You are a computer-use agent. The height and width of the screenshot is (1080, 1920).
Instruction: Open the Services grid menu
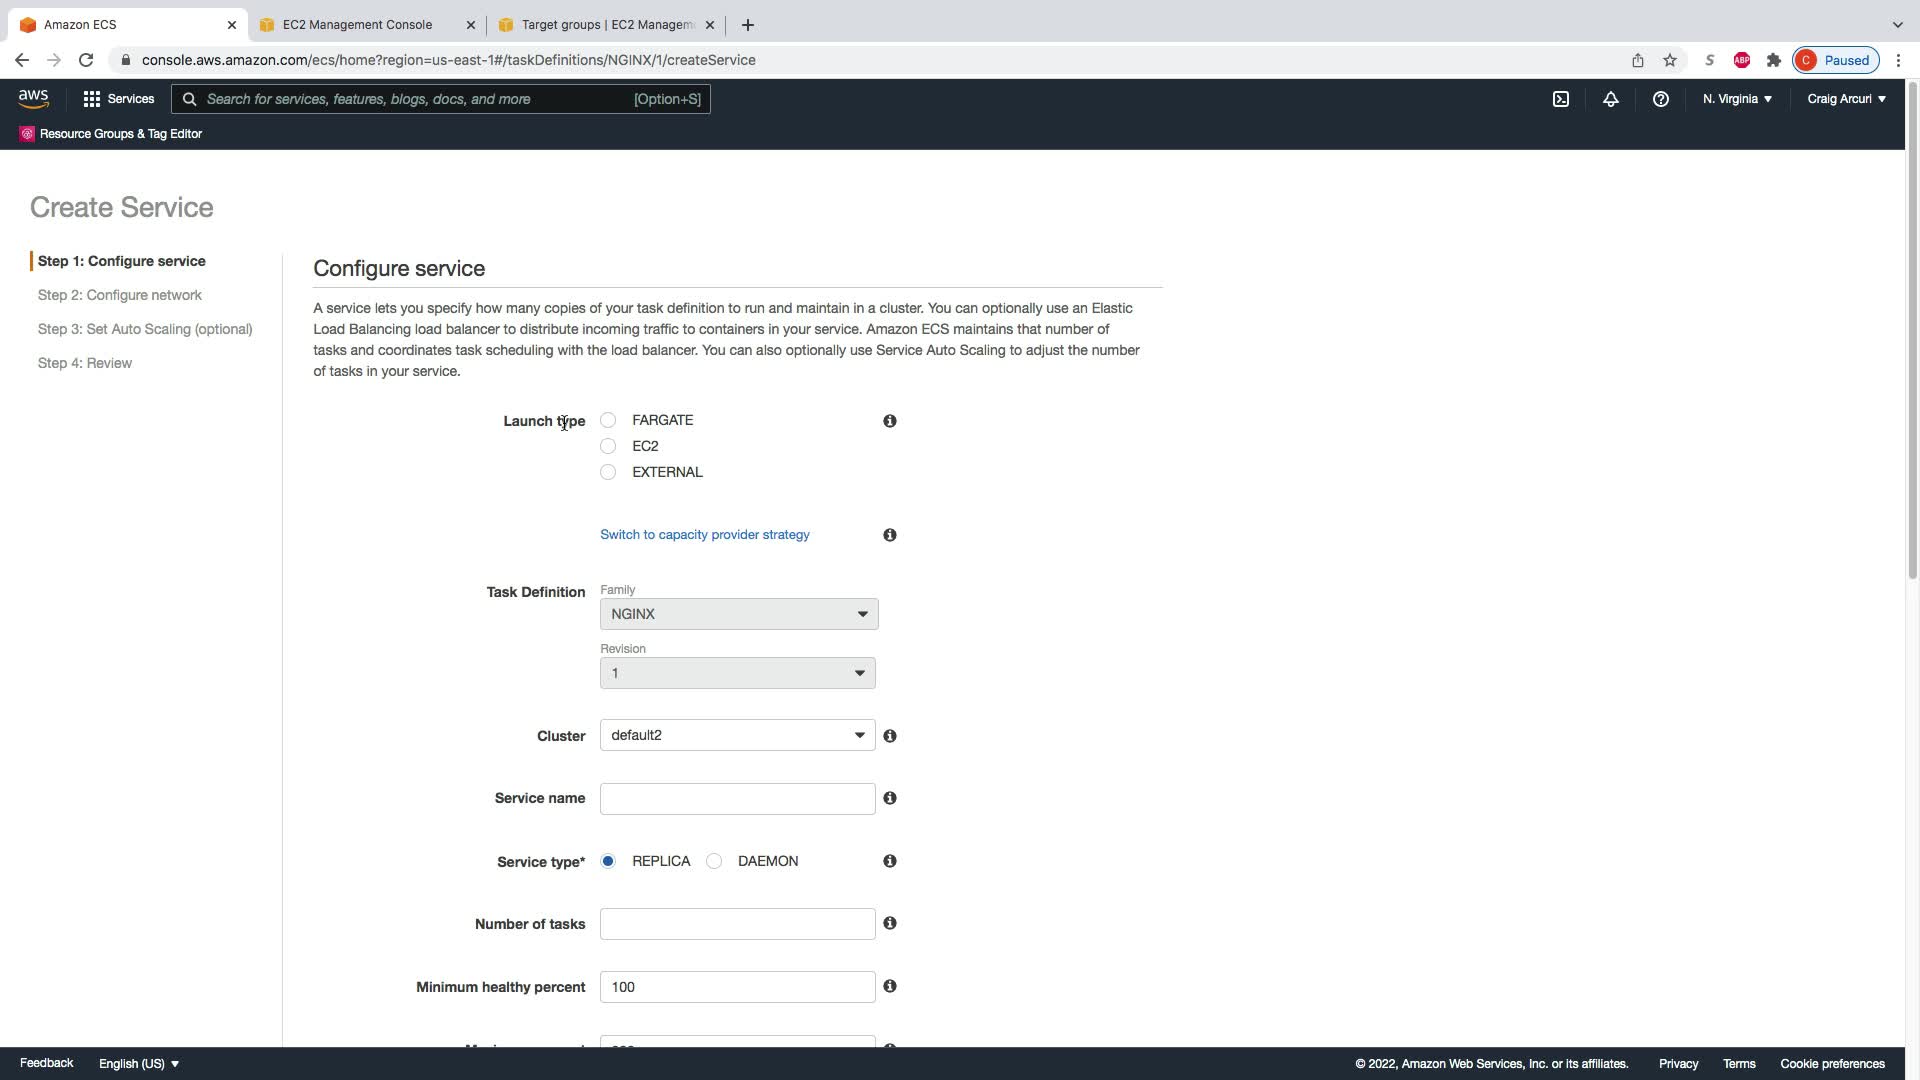118,99
